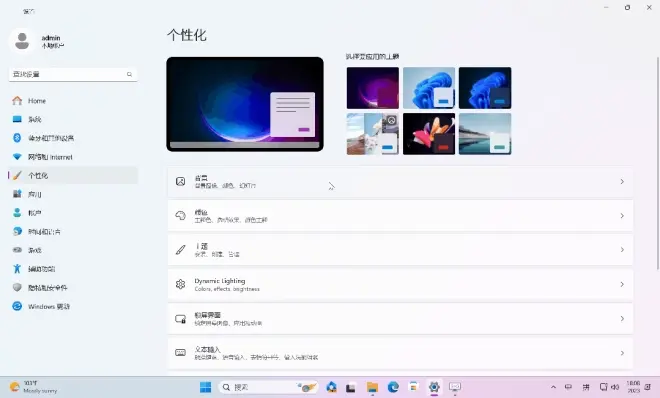Open the 应用 (Apps) sidebar item

[x=72, y=194]
